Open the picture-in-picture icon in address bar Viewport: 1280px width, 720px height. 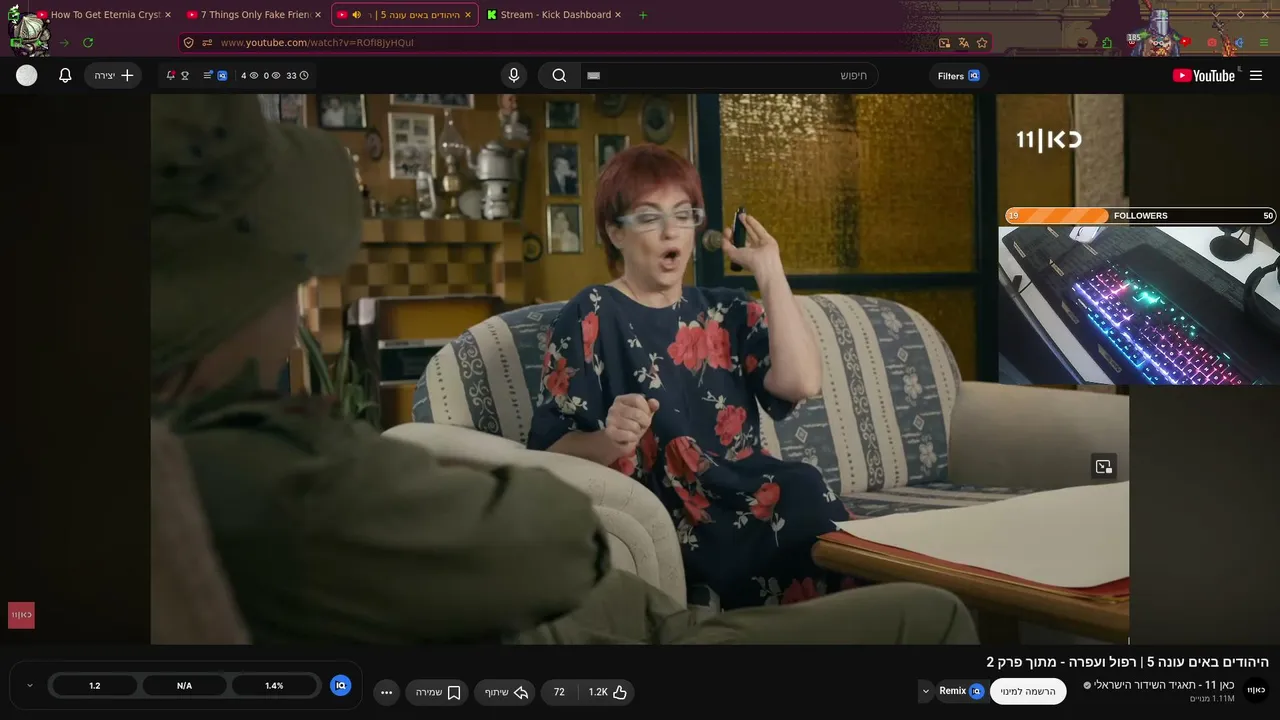click(944, 43)
